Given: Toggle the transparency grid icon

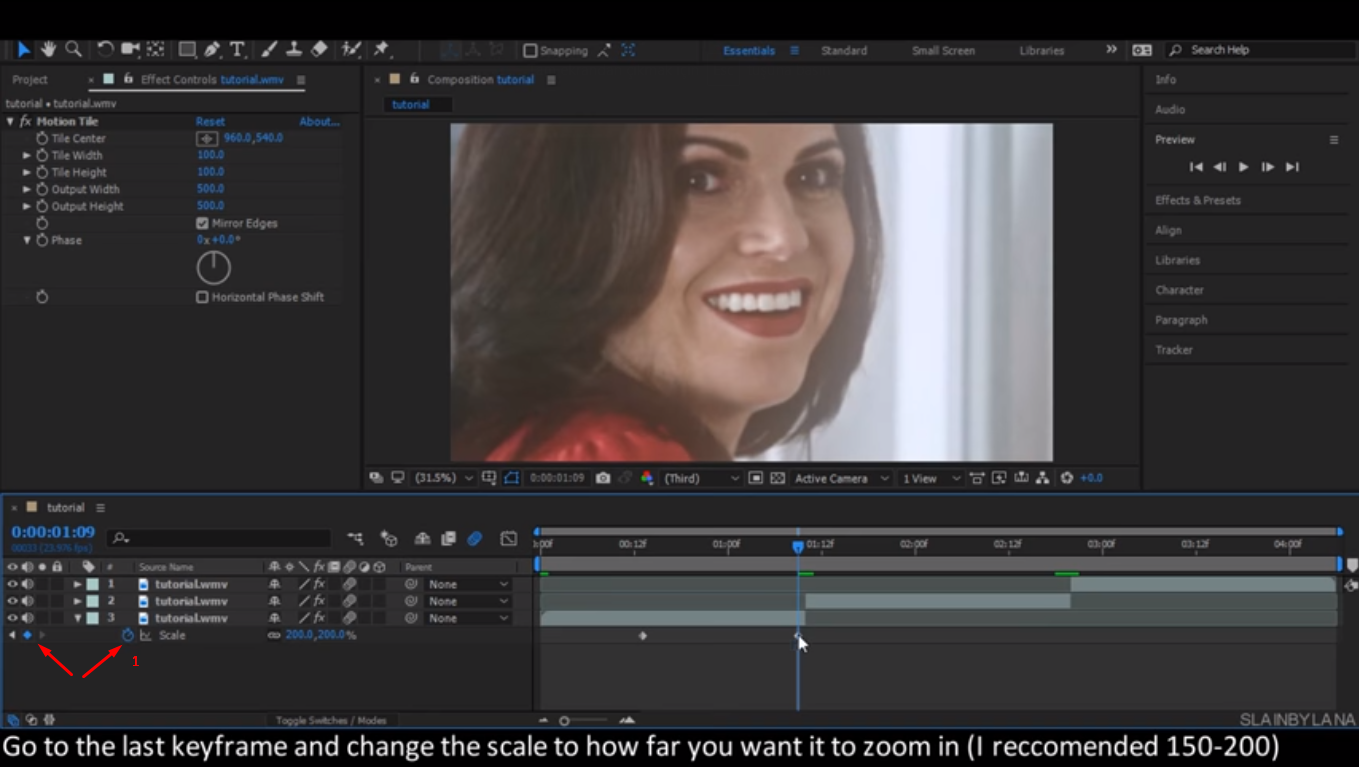Looking at the screenshot, I should pos(778,478).
